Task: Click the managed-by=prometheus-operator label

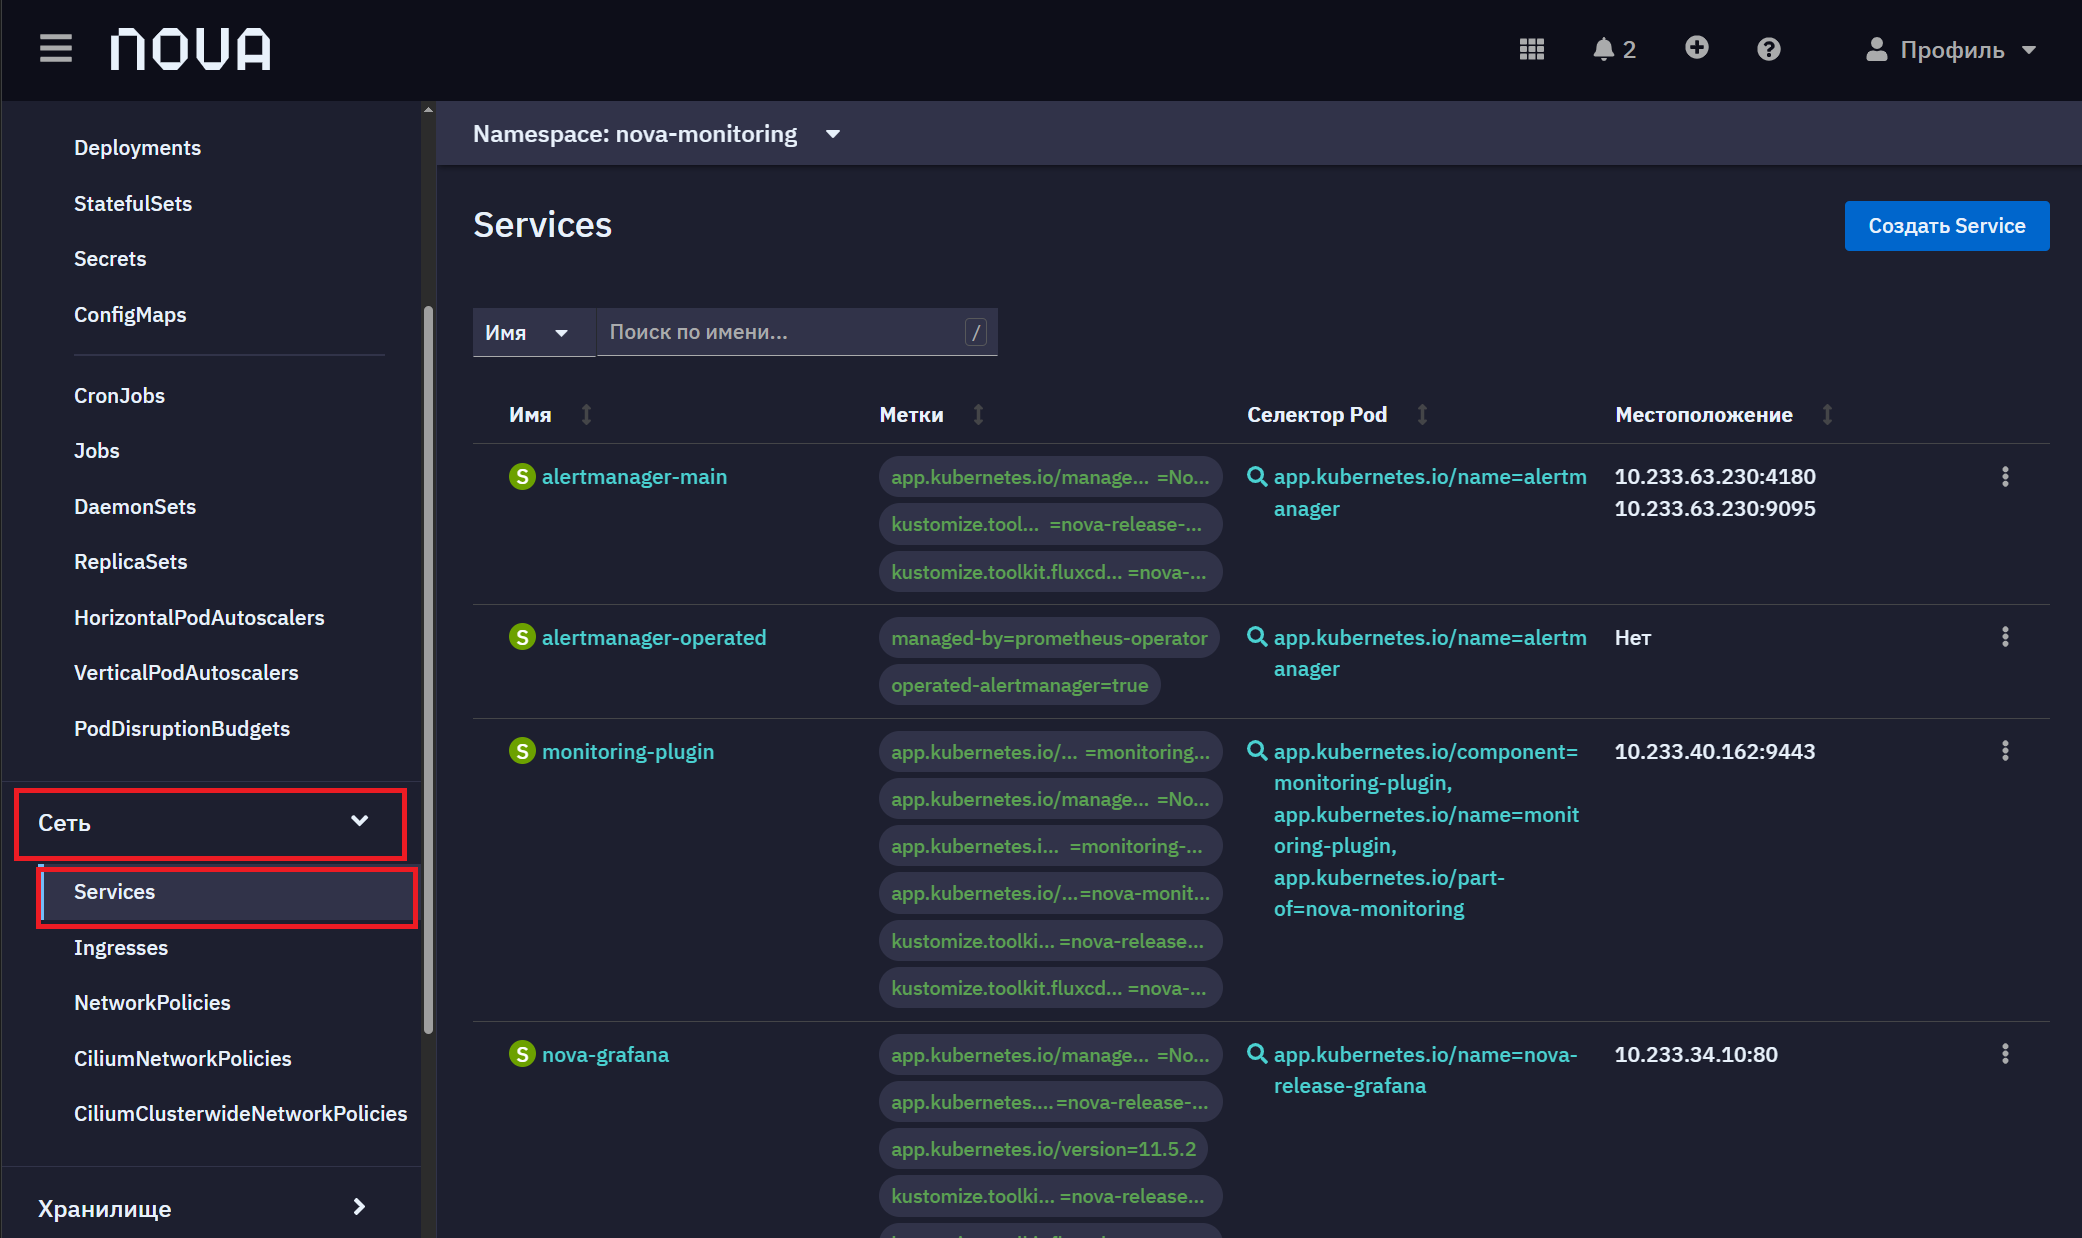Action: point(1049,638)
